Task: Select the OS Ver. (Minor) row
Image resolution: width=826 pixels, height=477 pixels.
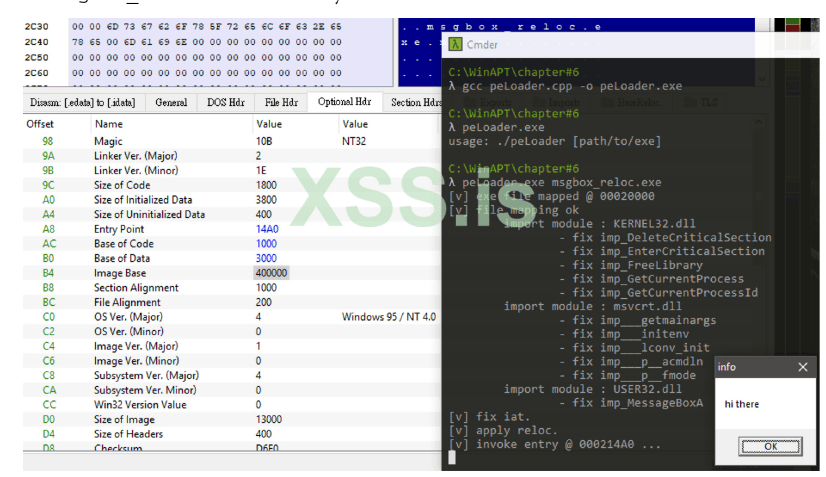Action: point(230,332)
